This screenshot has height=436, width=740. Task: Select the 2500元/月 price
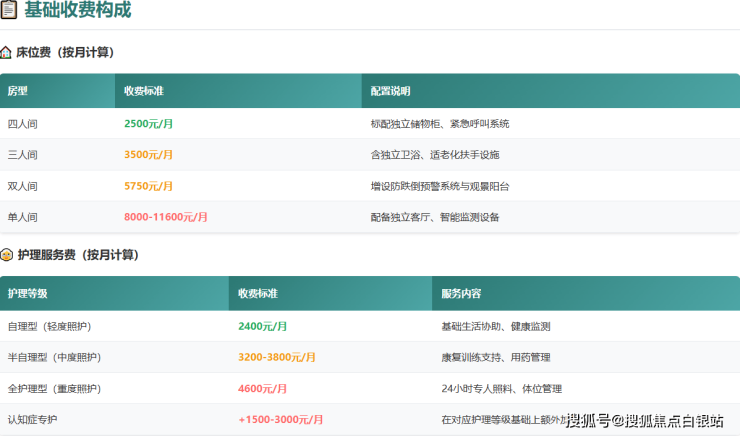(148, 124)
